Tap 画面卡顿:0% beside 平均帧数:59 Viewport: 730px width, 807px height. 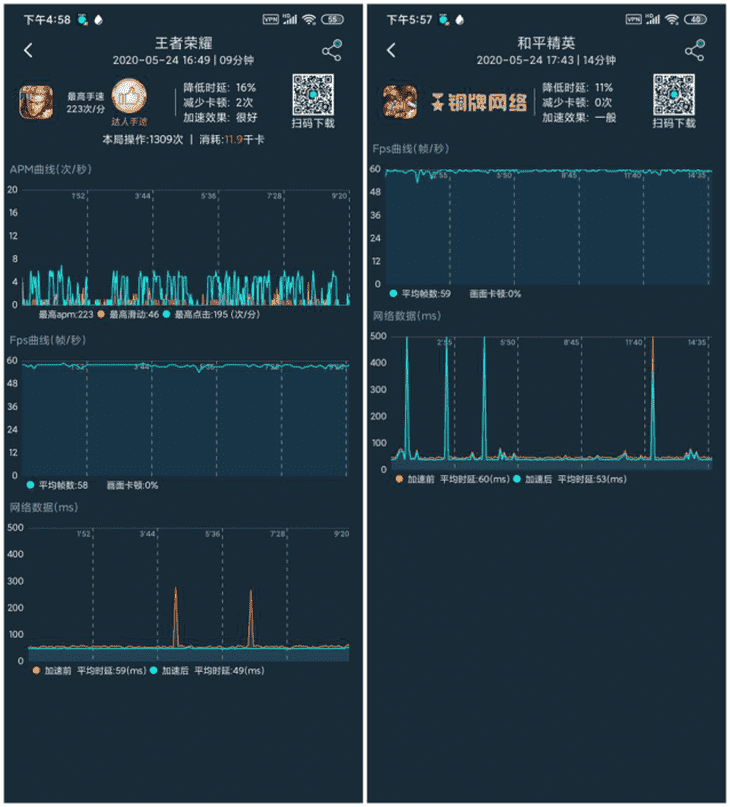[x=495, y=293]
